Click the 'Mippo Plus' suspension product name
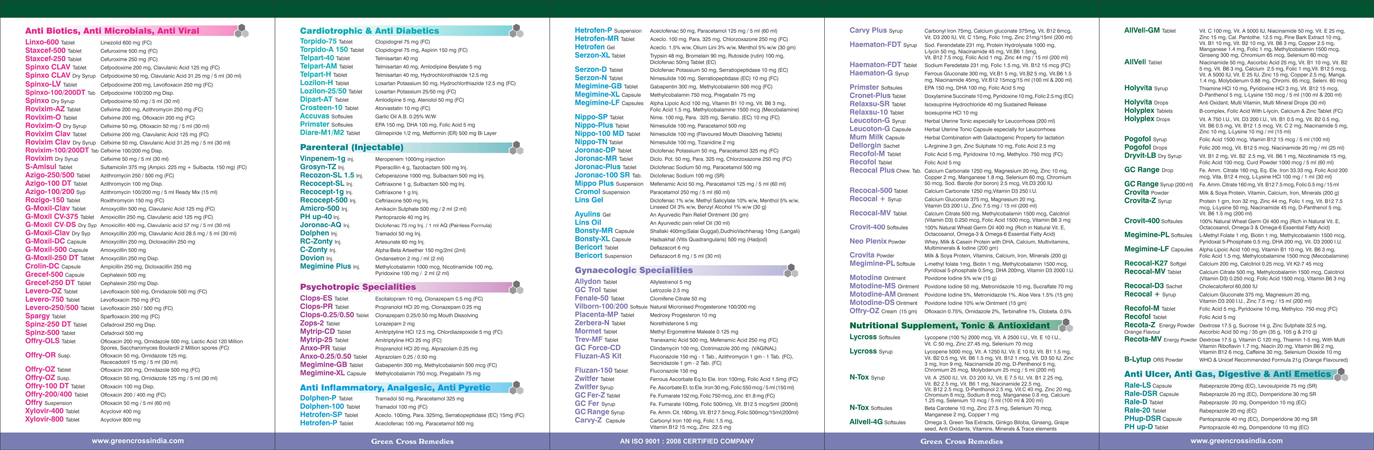 [594, 184]
